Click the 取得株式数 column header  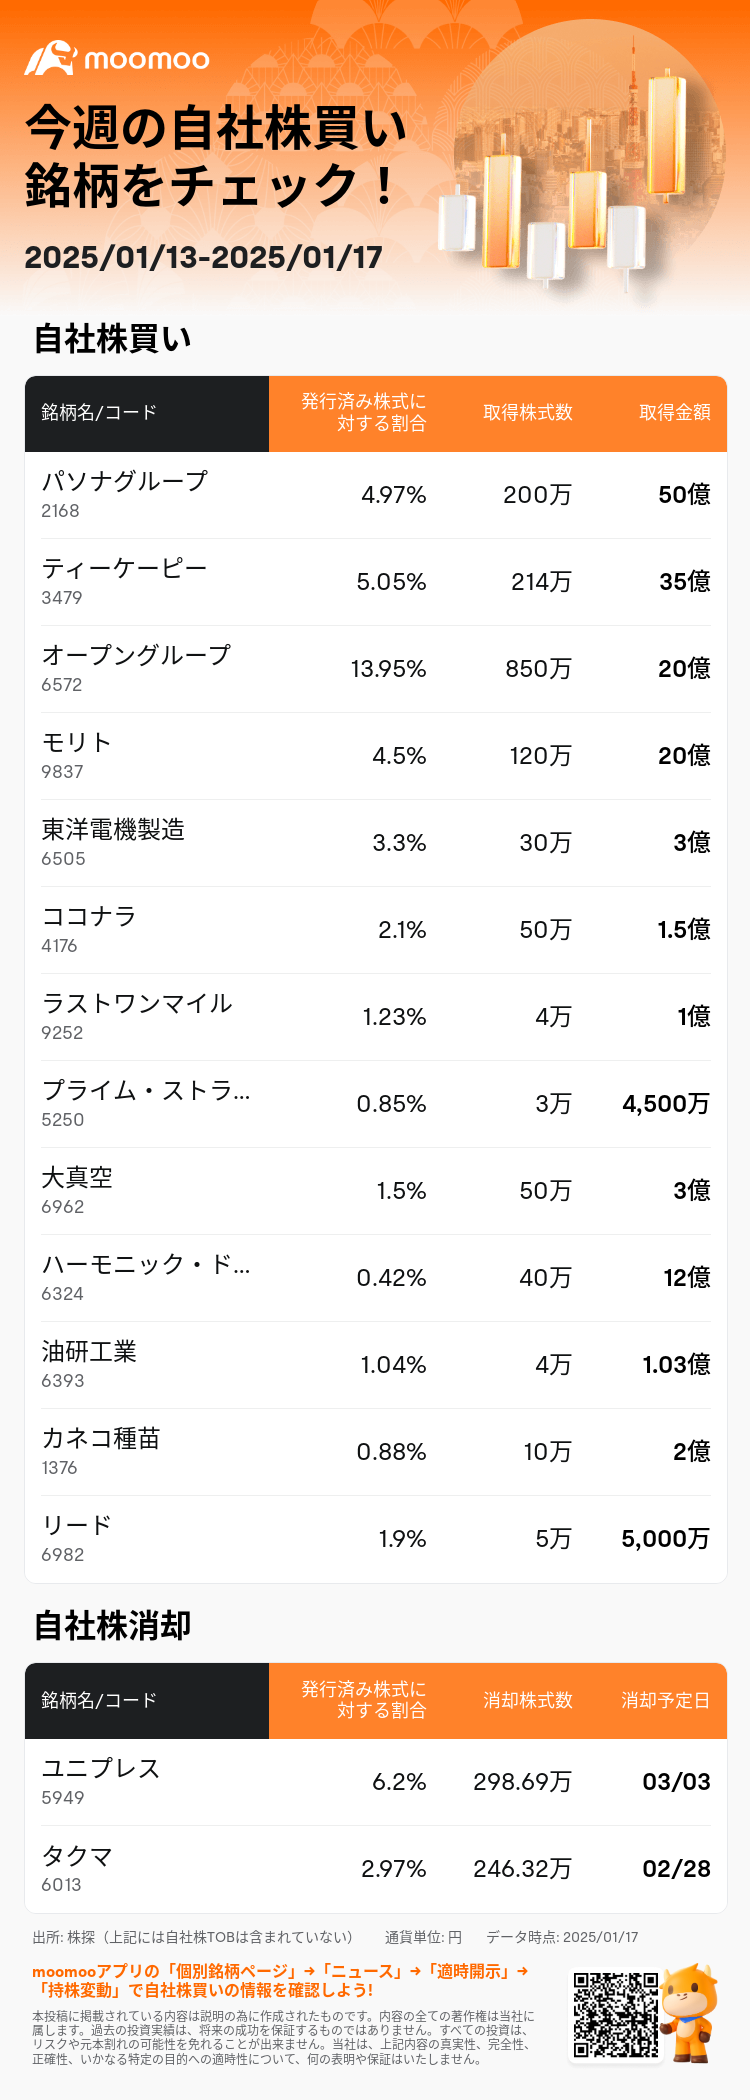[x=528, y=413]
